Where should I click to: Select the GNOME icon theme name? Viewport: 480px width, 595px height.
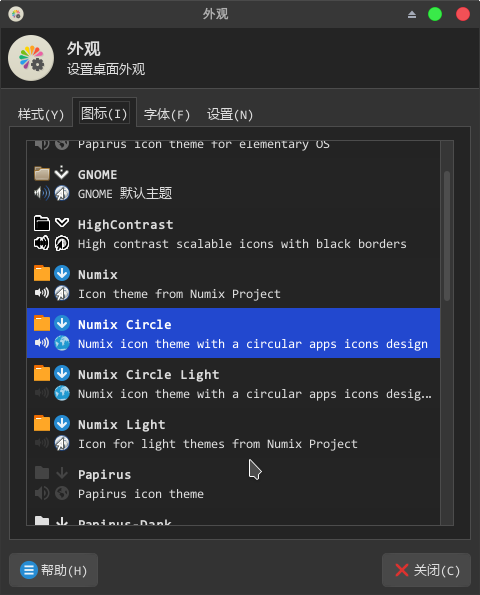(98, 175)
